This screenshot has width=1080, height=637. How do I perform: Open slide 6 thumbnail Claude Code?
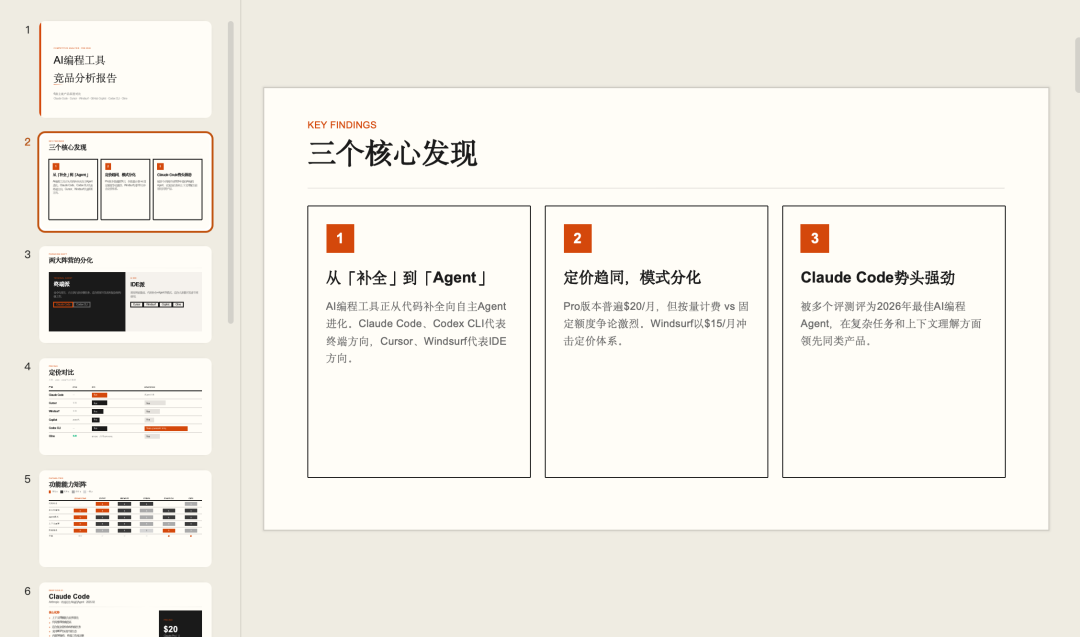click(x=125, y=609)
